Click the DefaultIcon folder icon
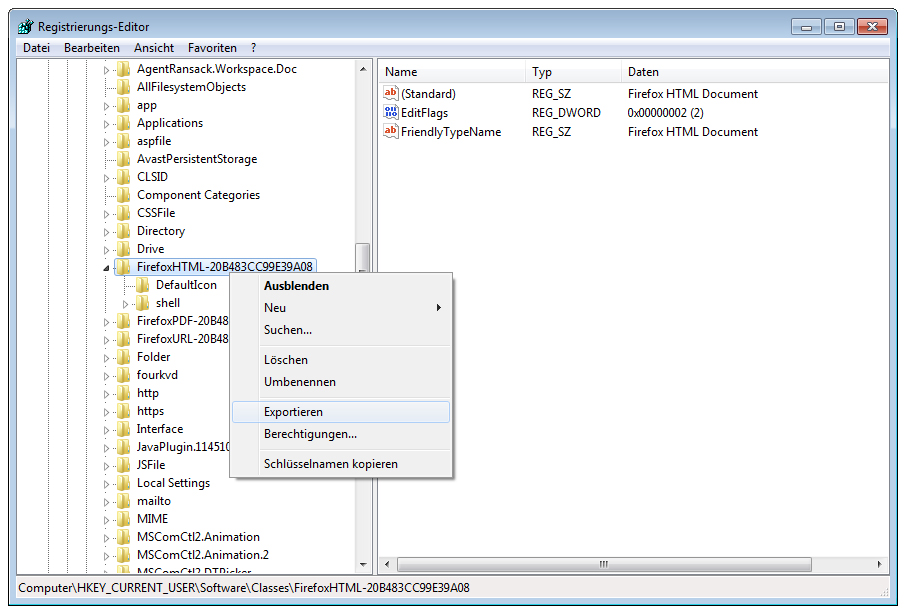906x614 pixels. coord(142,285)
